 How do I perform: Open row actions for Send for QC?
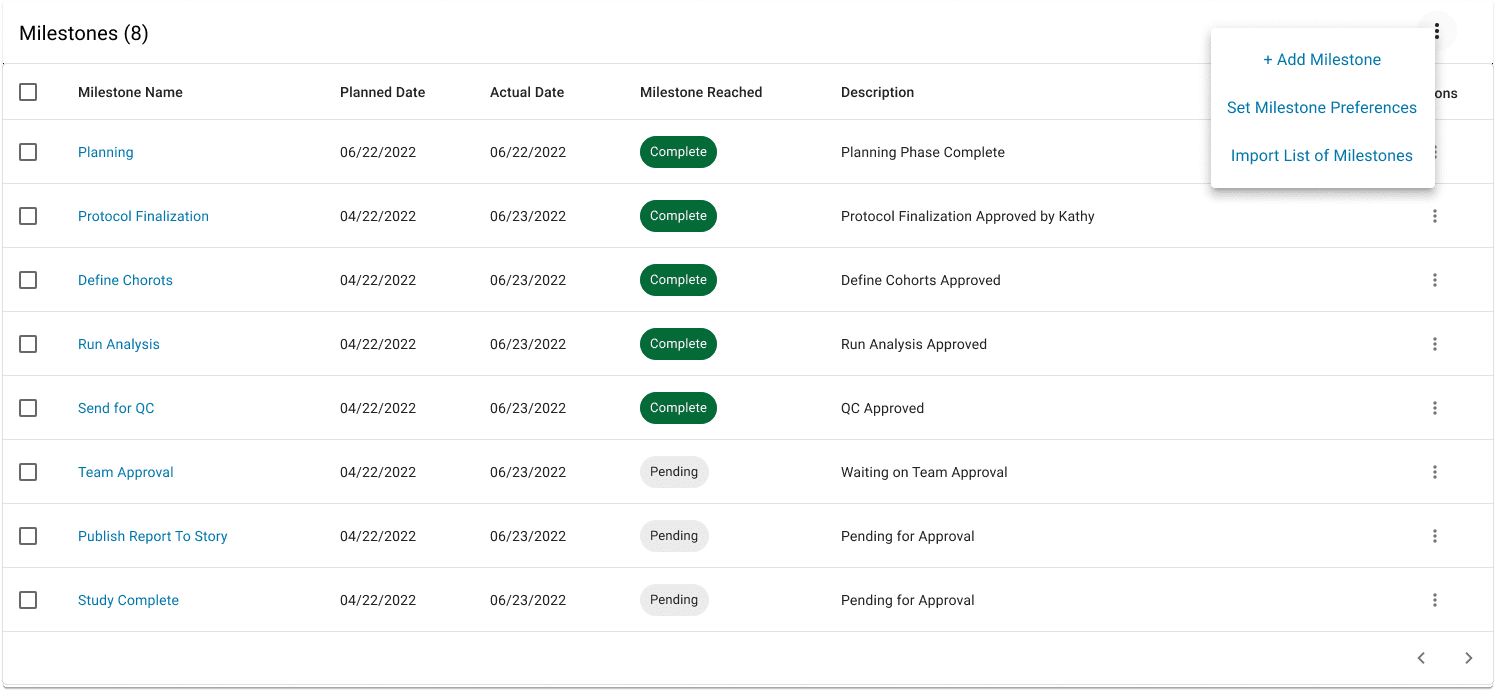(x=1435, y=408)
